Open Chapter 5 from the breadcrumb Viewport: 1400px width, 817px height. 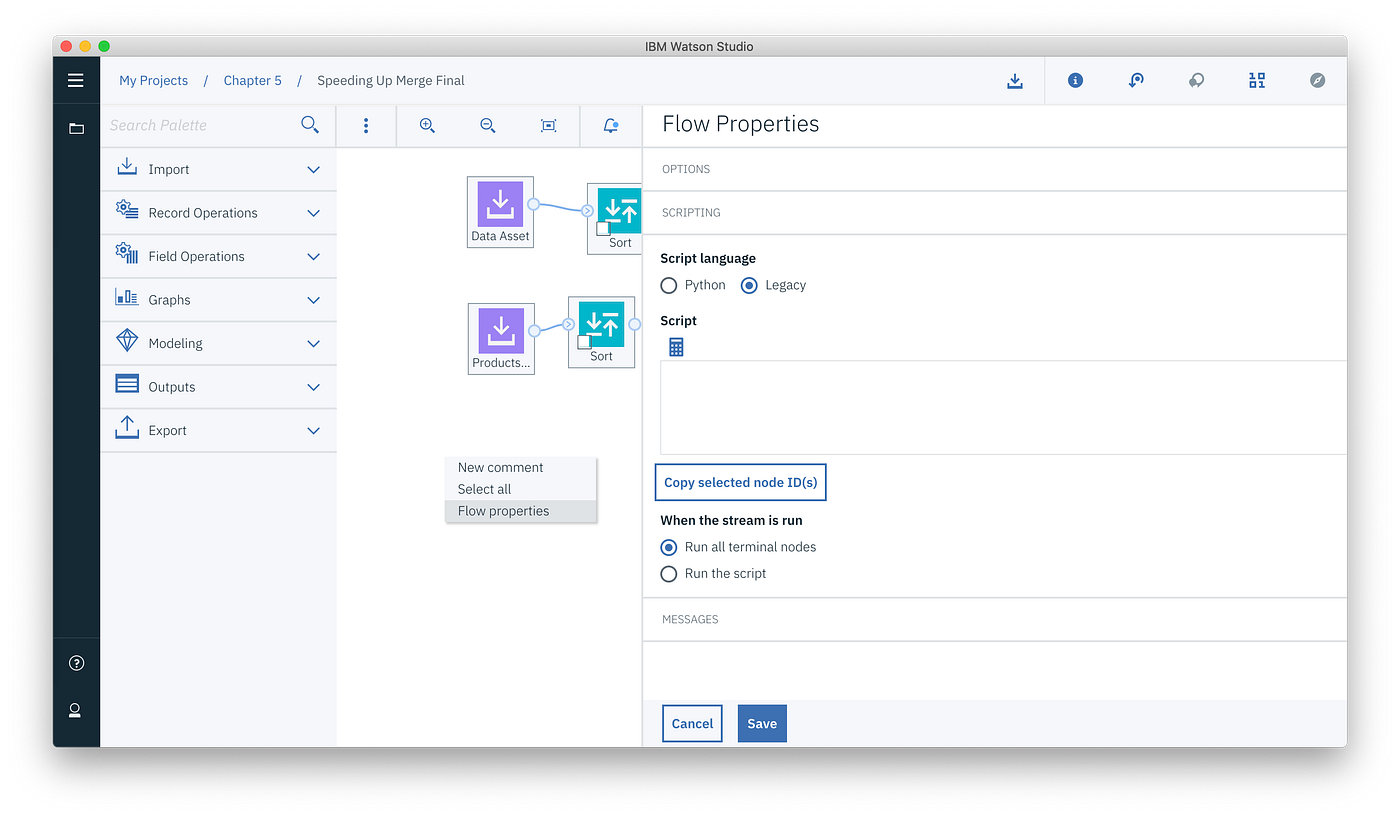pyautogui.click(x=252, y=80)
